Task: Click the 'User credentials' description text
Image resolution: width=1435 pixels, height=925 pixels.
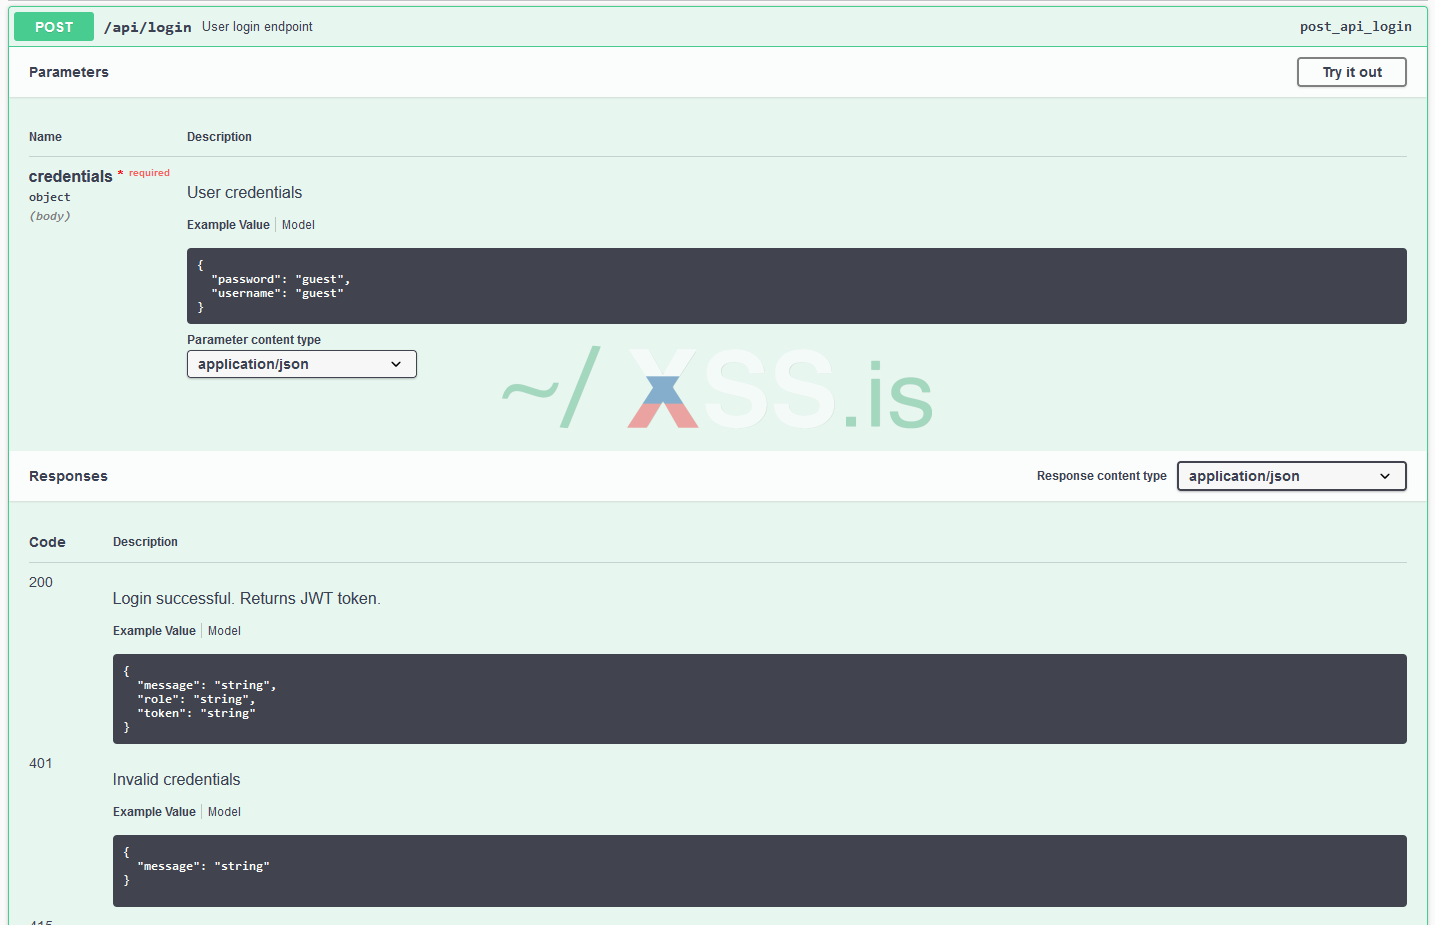Action: coord(244,193)
